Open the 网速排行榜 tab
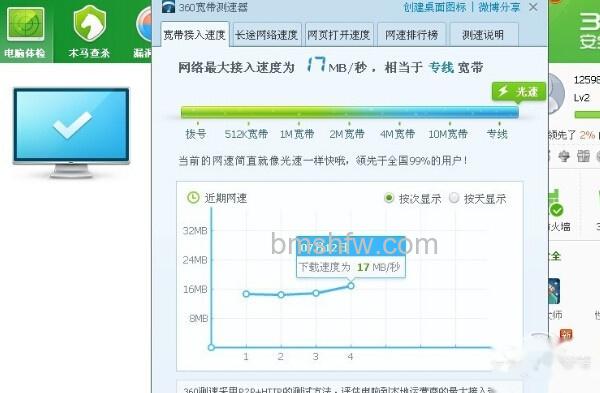Viewport: 600px width, 393px height. coord(411,35)
